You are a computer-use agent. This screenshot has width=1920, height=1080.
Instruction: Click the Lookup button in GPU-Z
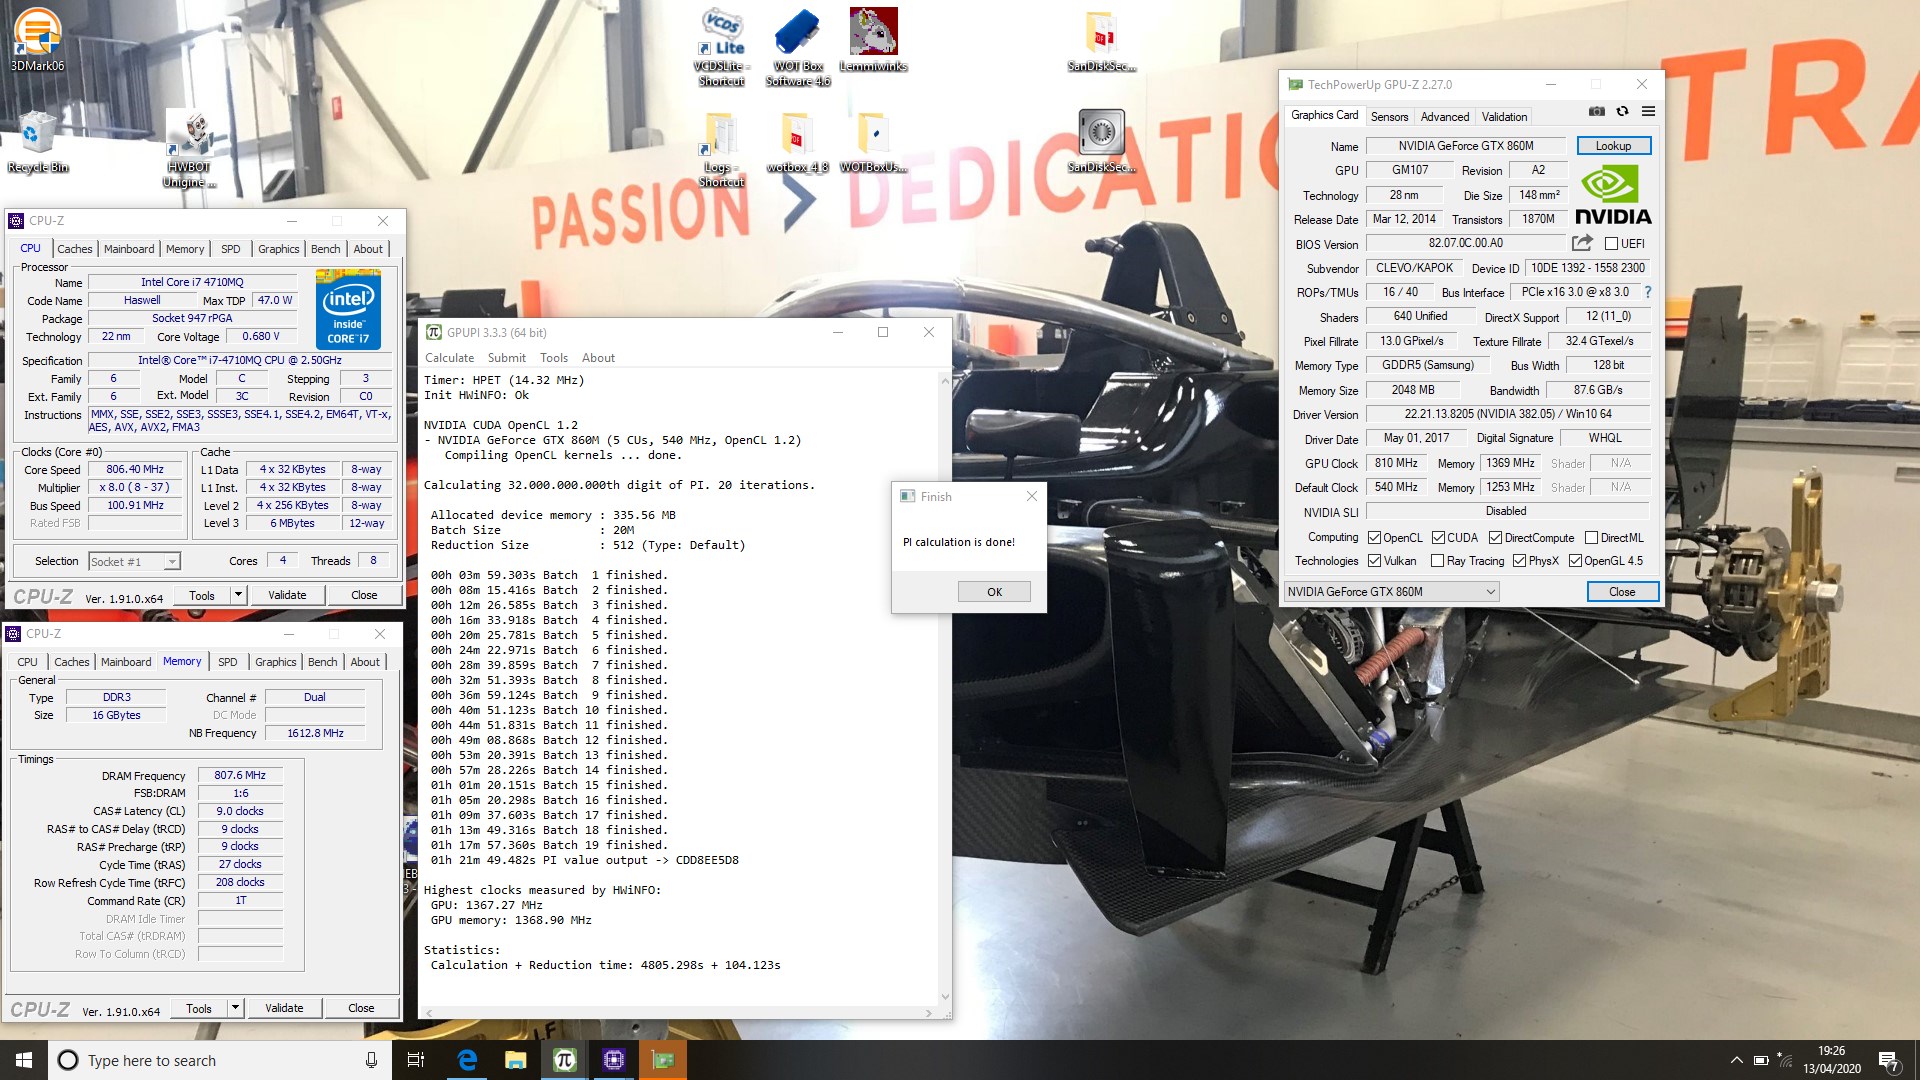[1613, 146]
